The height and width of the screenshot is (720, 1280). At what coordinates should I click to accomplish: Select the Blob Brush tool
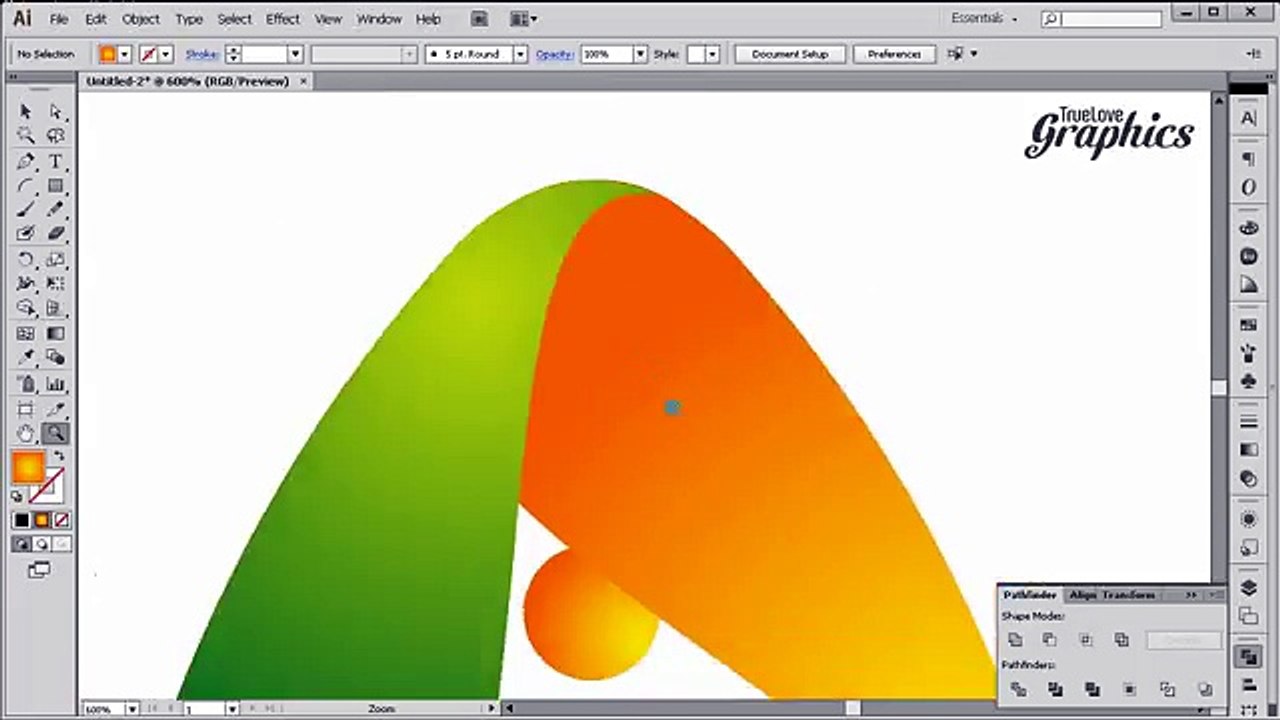[x=26, y=234]
